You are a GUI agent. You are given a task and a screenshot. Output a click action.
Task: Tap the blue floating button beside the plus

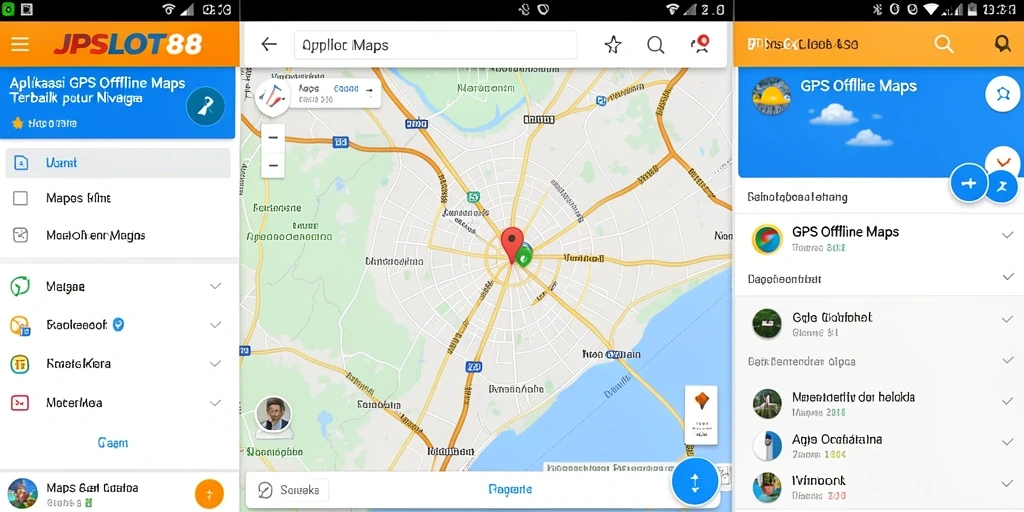coord(1002,187)
